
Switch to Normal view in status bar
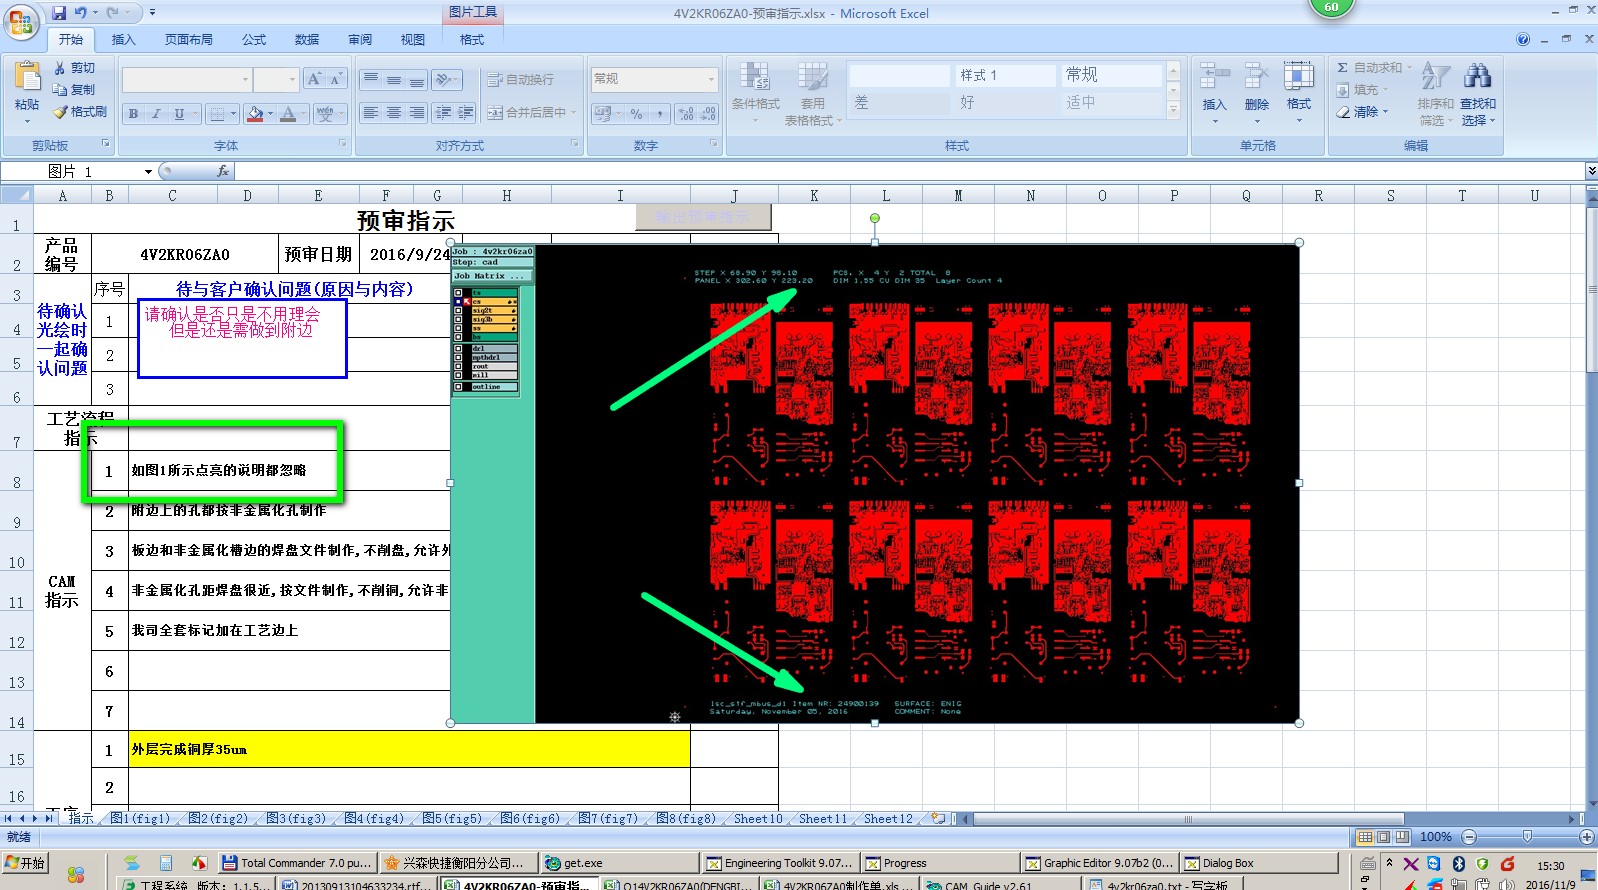1365,837
